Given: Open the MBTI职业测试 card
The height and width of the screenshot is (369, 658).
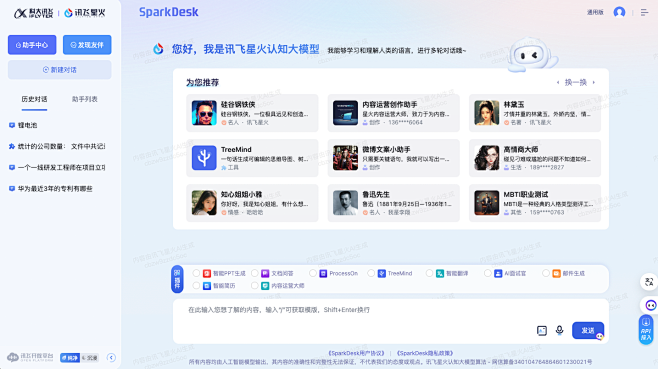Looking at the screenshot, I should [x=535, y=203].
